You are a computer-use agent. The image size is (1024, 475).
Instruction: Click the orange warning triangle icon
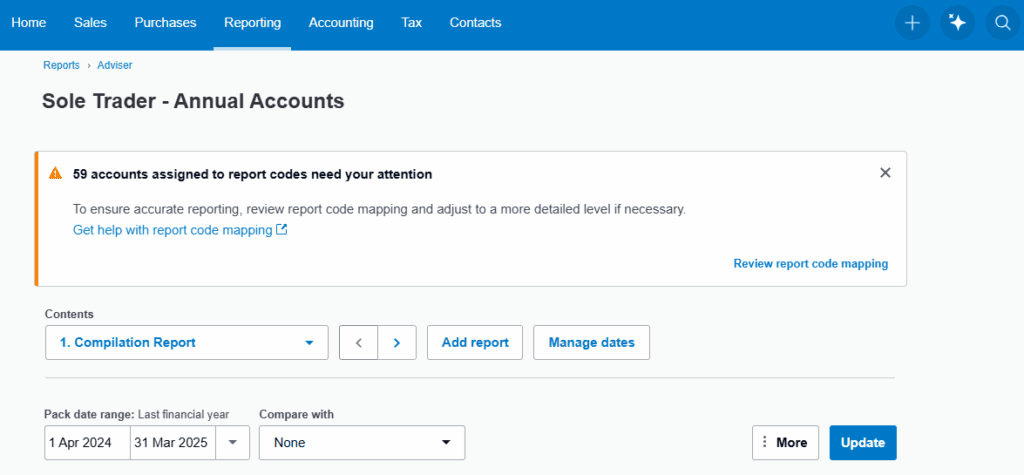point(56,174)
